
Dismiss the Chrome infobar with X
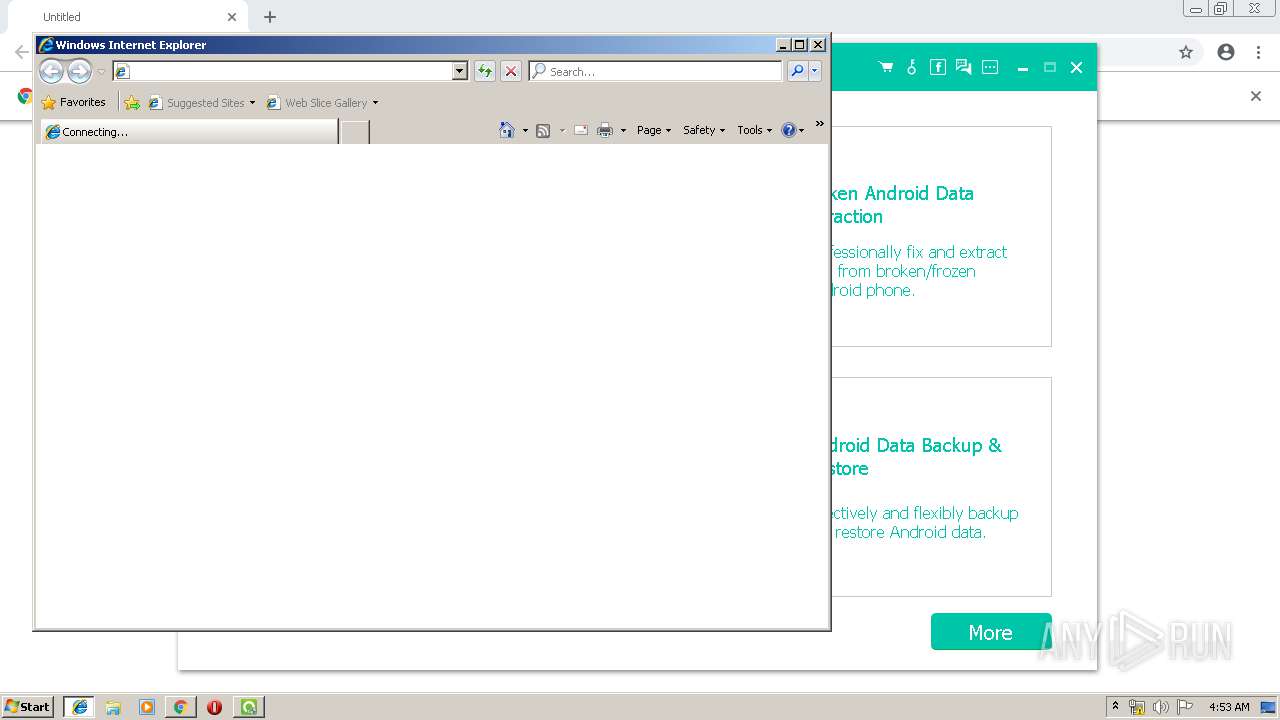1256,96
